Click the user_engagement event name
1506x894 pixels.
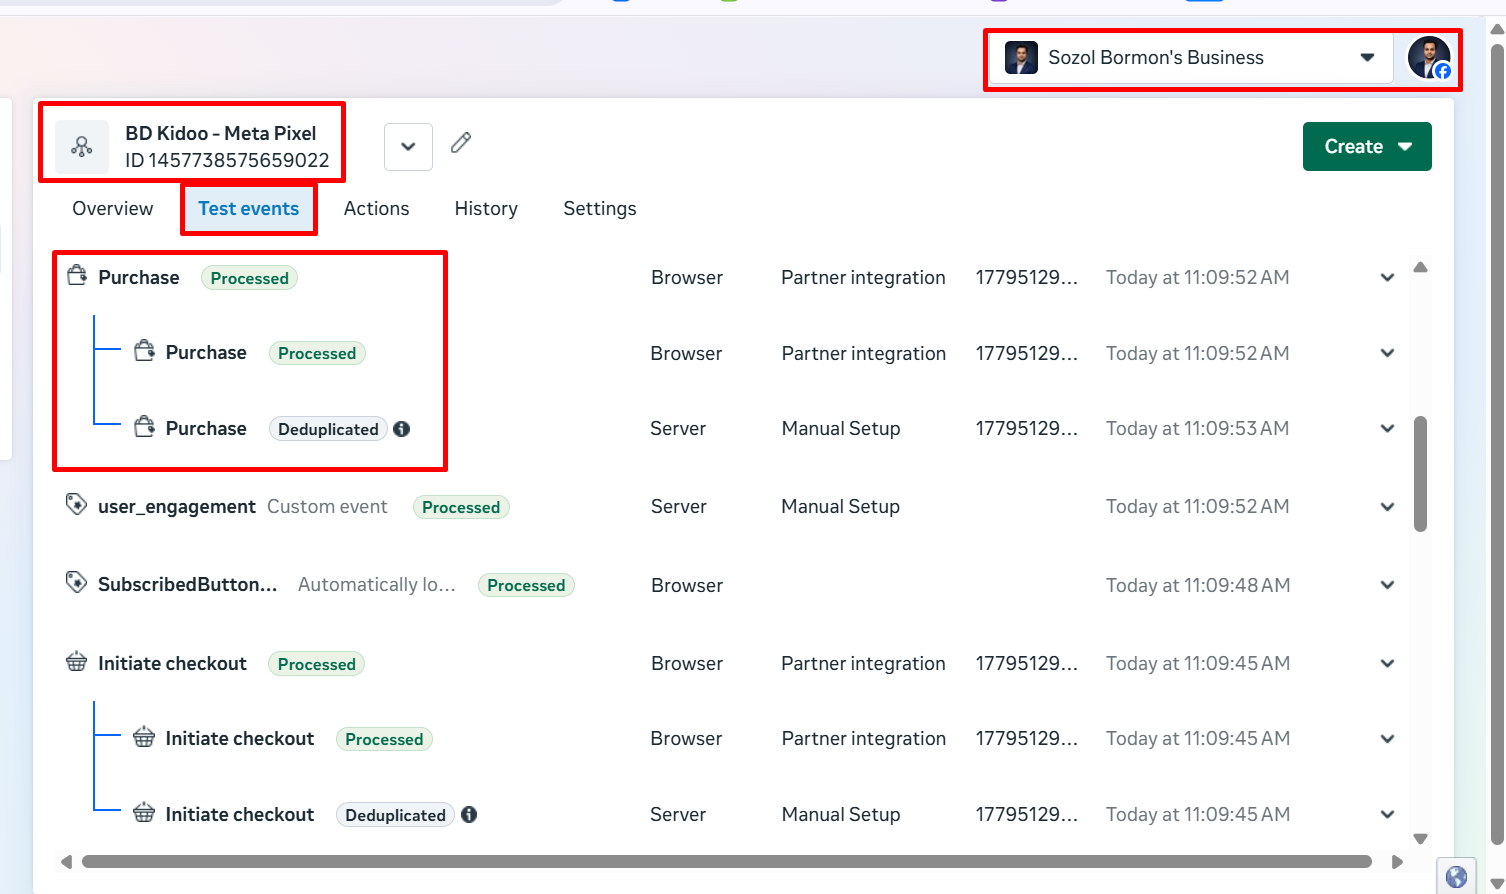pos(177,507)
